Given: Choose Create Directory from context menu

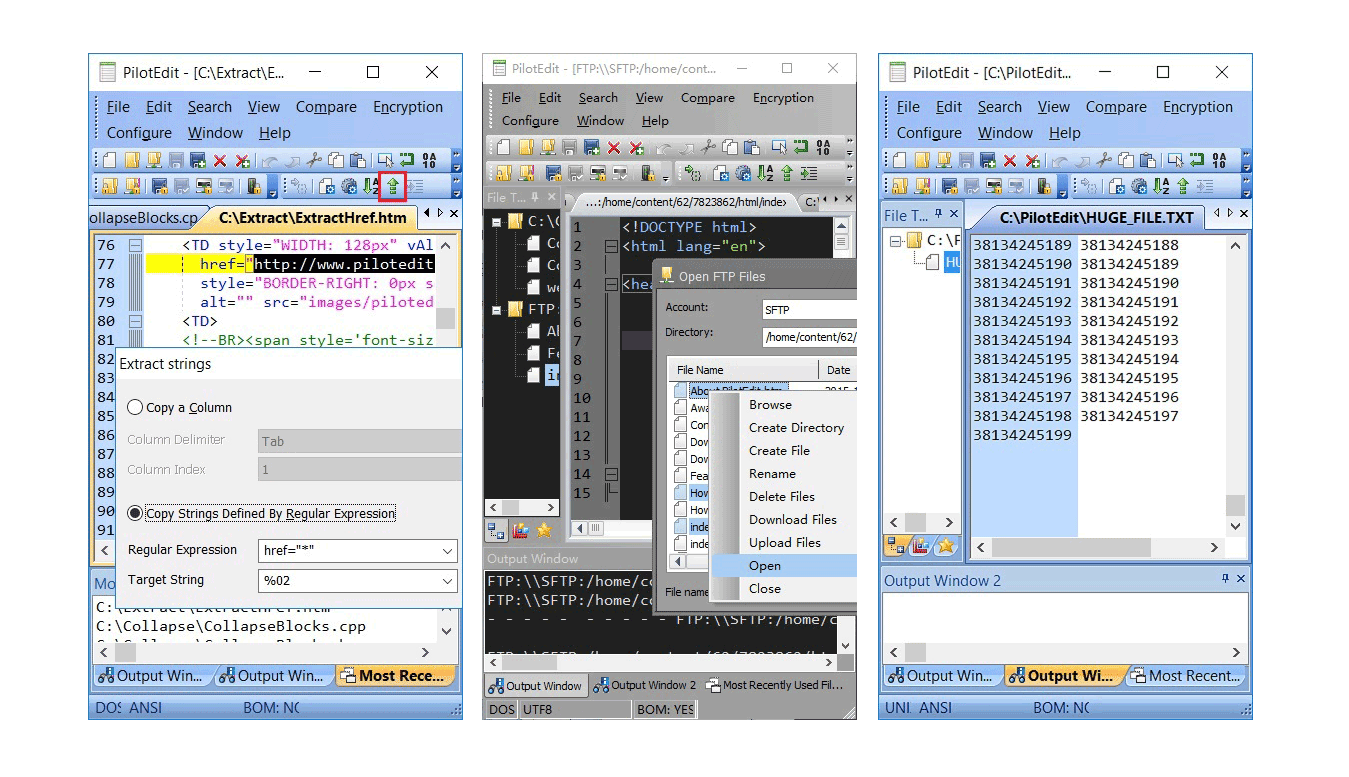Looking at the screenshot, I should [x=796, y=427].
